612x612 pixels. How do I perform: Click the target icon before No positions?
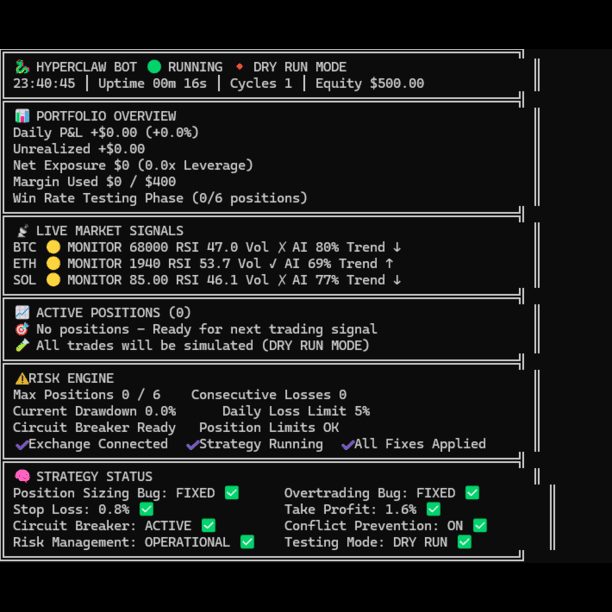(22, 329)
